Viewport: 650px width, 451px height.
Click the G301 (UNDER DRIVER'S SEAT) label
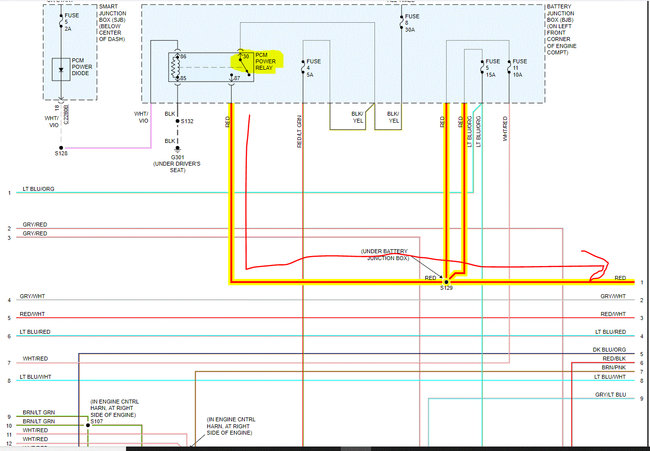coord(177,164)
